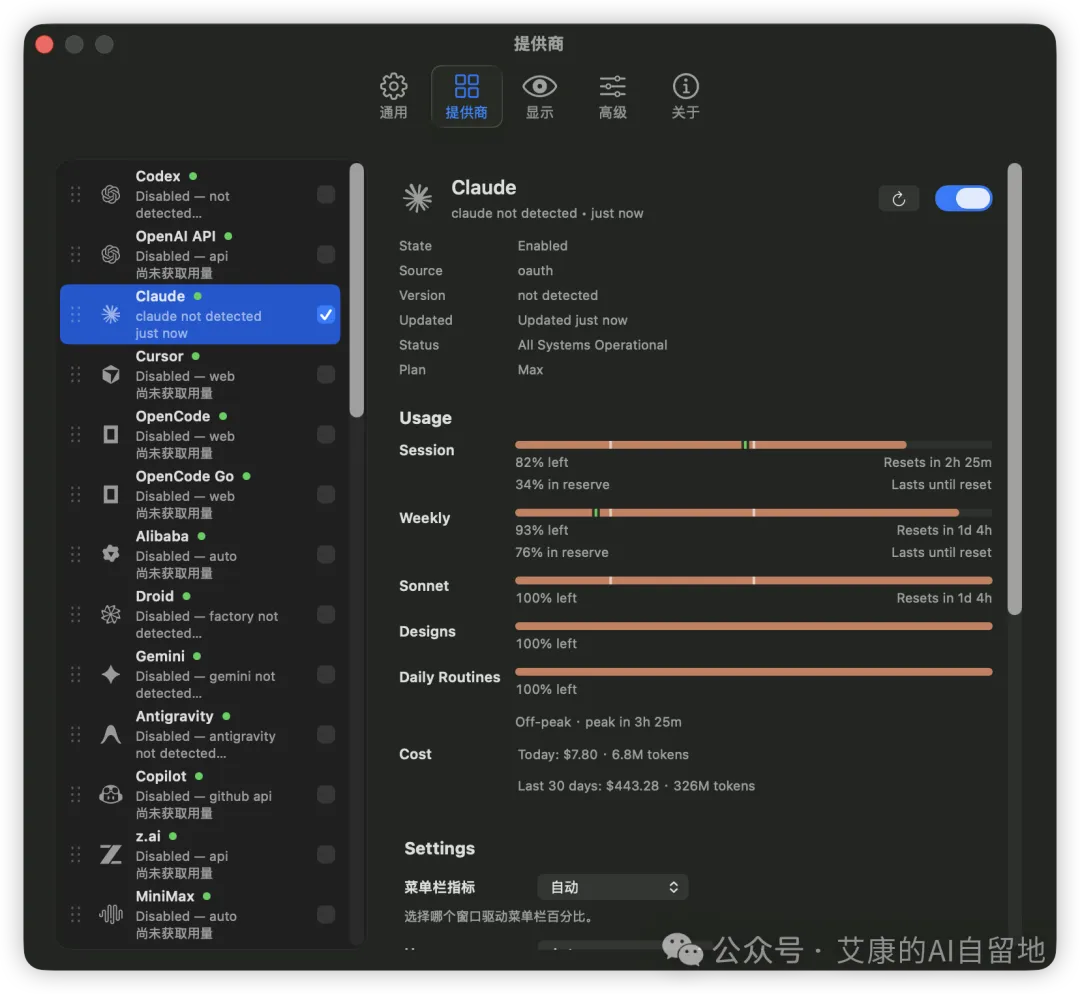1080x994 pixels.
Task: Click the Copilot robot icon
Action: tap(111, 794)
